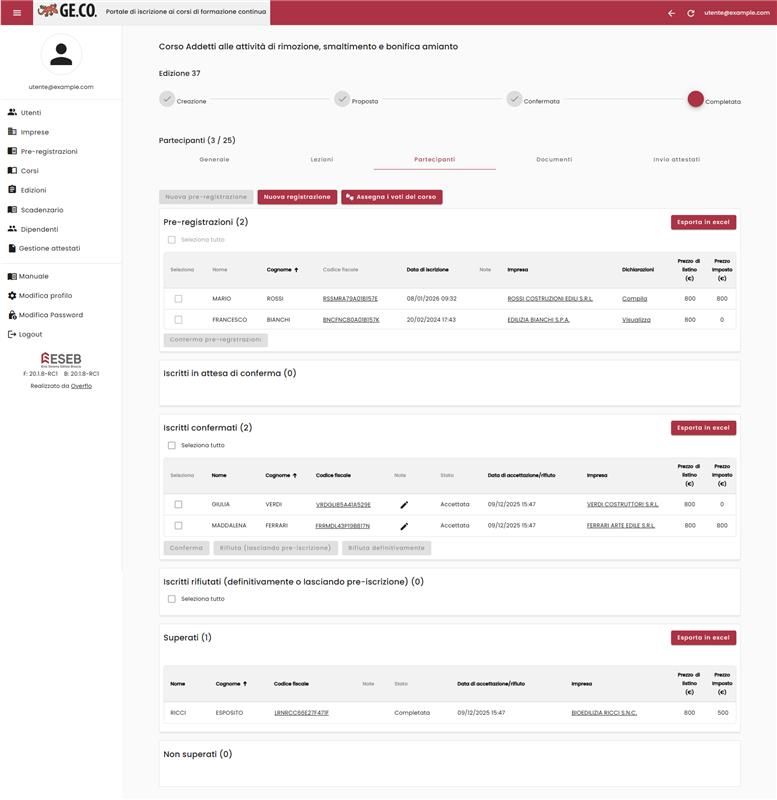Switch to the Lezioni tab
Image resolution: width=777 pixels, height=800 pixels.
[x=322, y=160]
